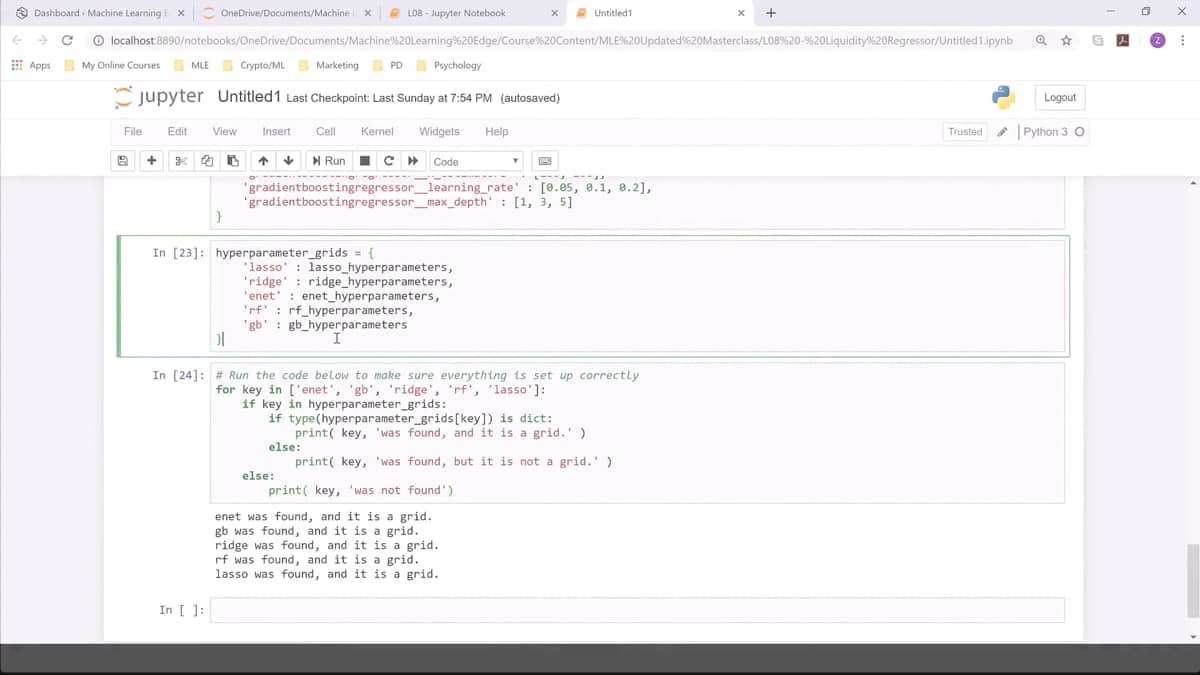Open command palette keyboard icon
1200x675 pixels.
point(545,161)
